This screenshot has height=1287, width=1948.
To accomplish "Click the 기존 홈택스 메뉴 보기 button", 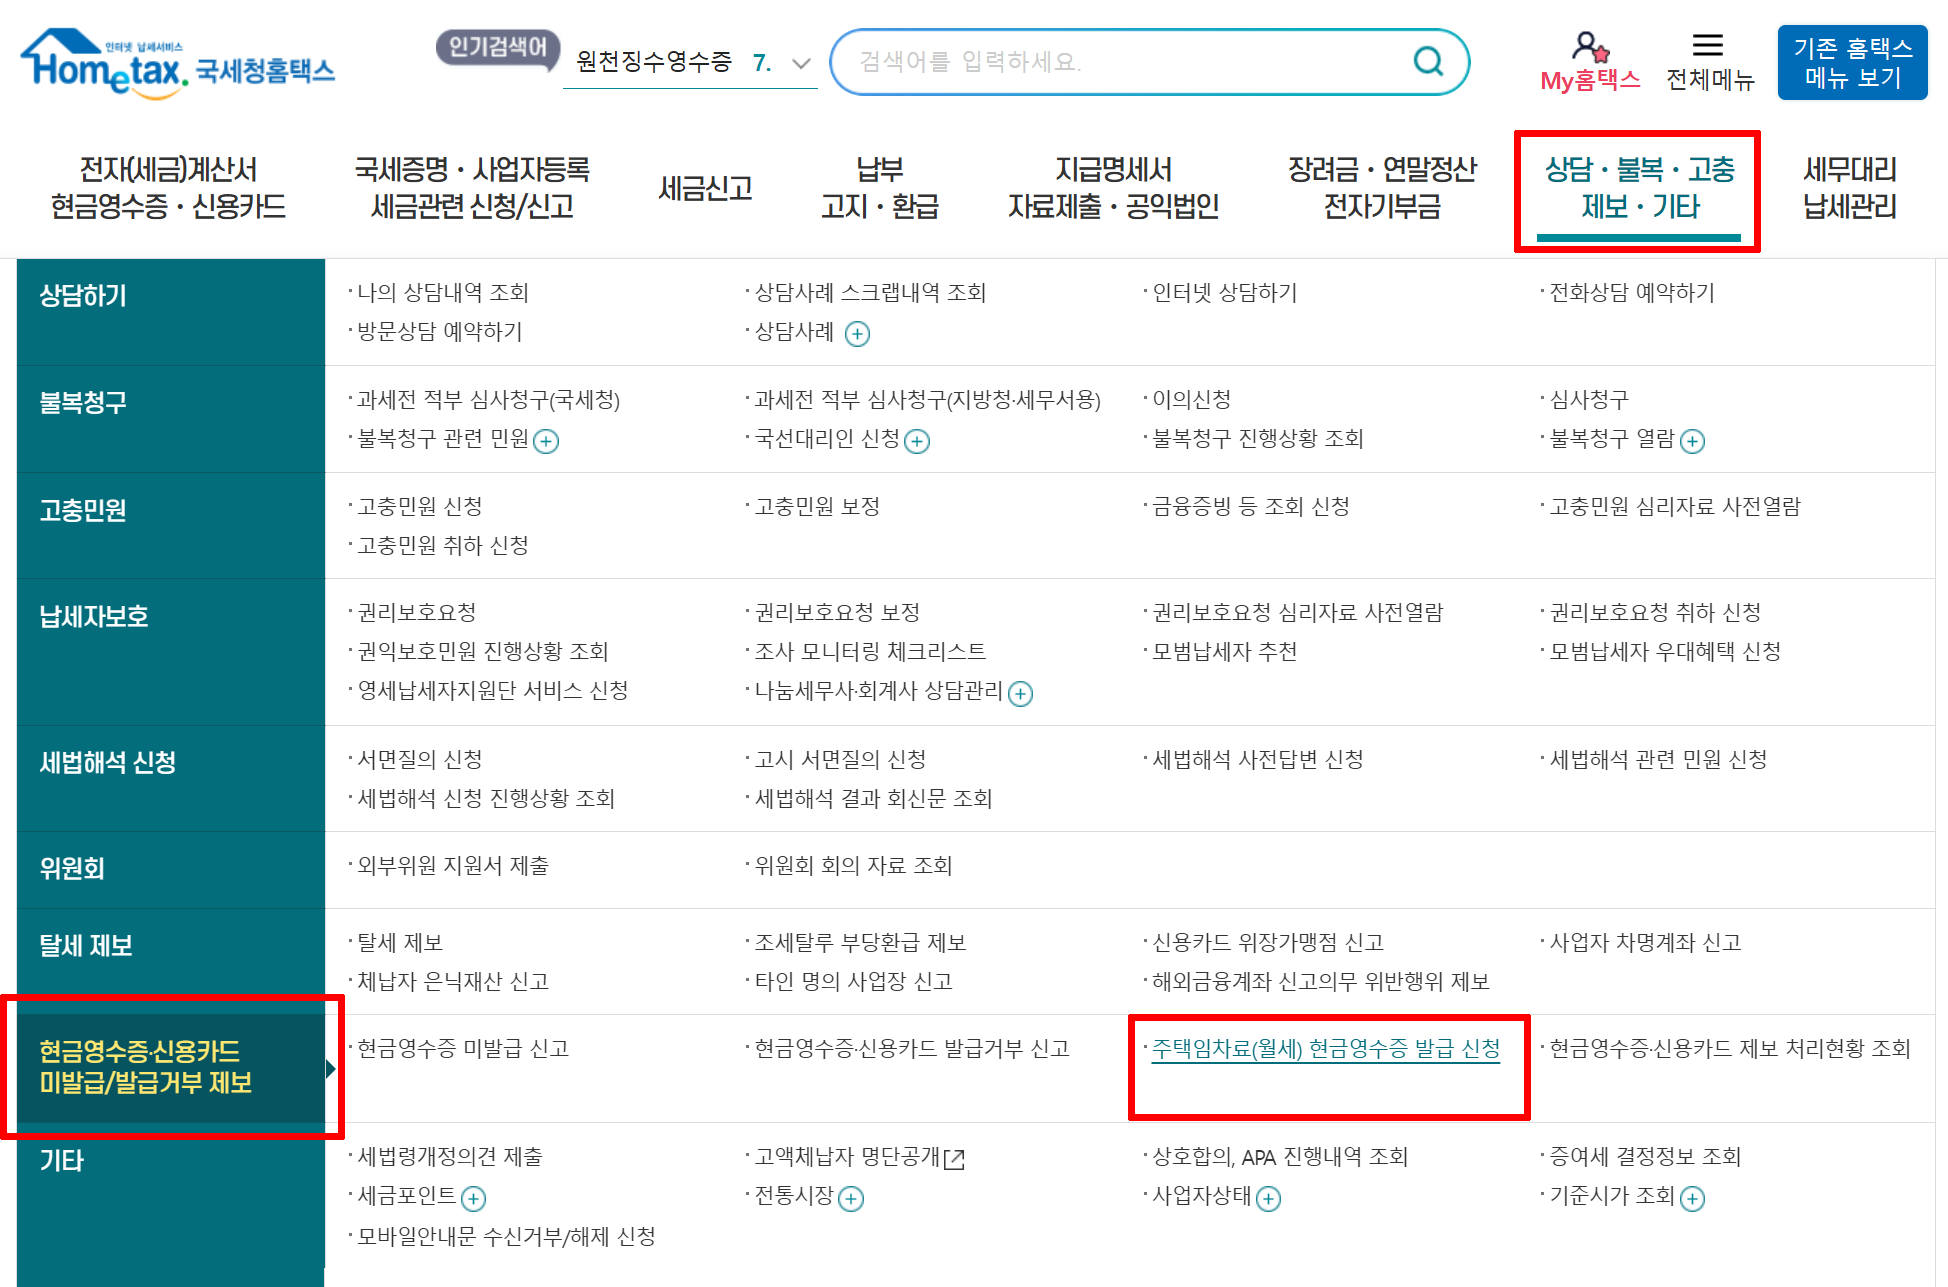I will pyautogui.click(x=1852, y=62).
